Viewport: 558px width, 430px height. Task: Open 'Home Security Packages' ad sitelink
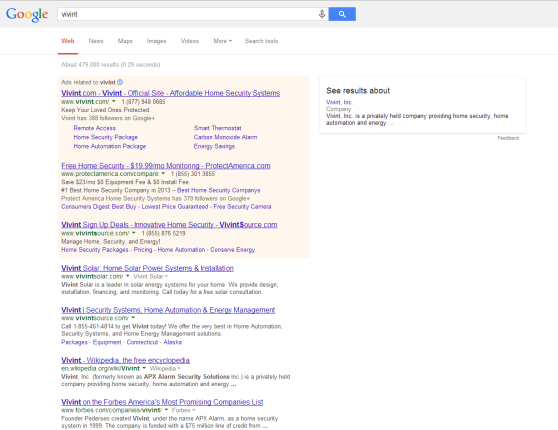[x=95, y=250]
